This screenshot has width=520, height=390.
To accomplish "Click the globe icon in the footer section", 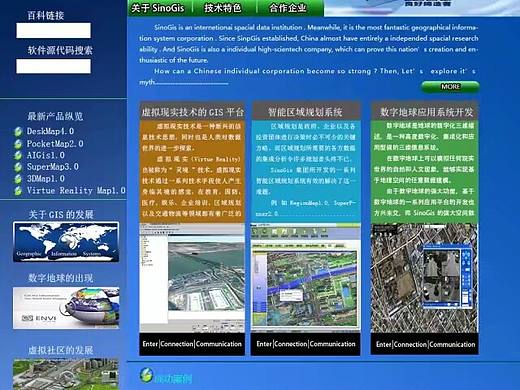I will [146, 375].
